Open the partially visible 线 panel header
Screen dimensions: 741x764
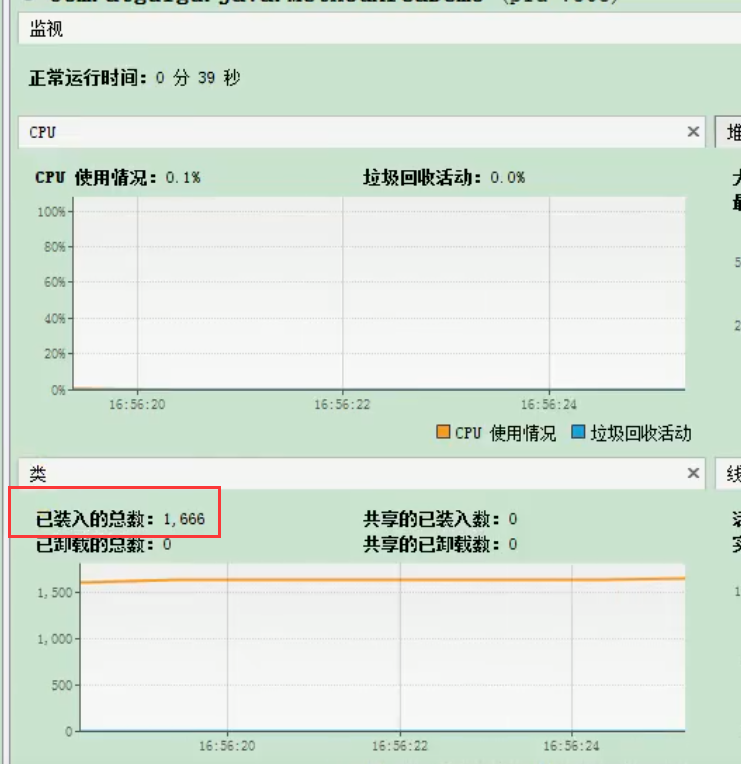point(728,473)
